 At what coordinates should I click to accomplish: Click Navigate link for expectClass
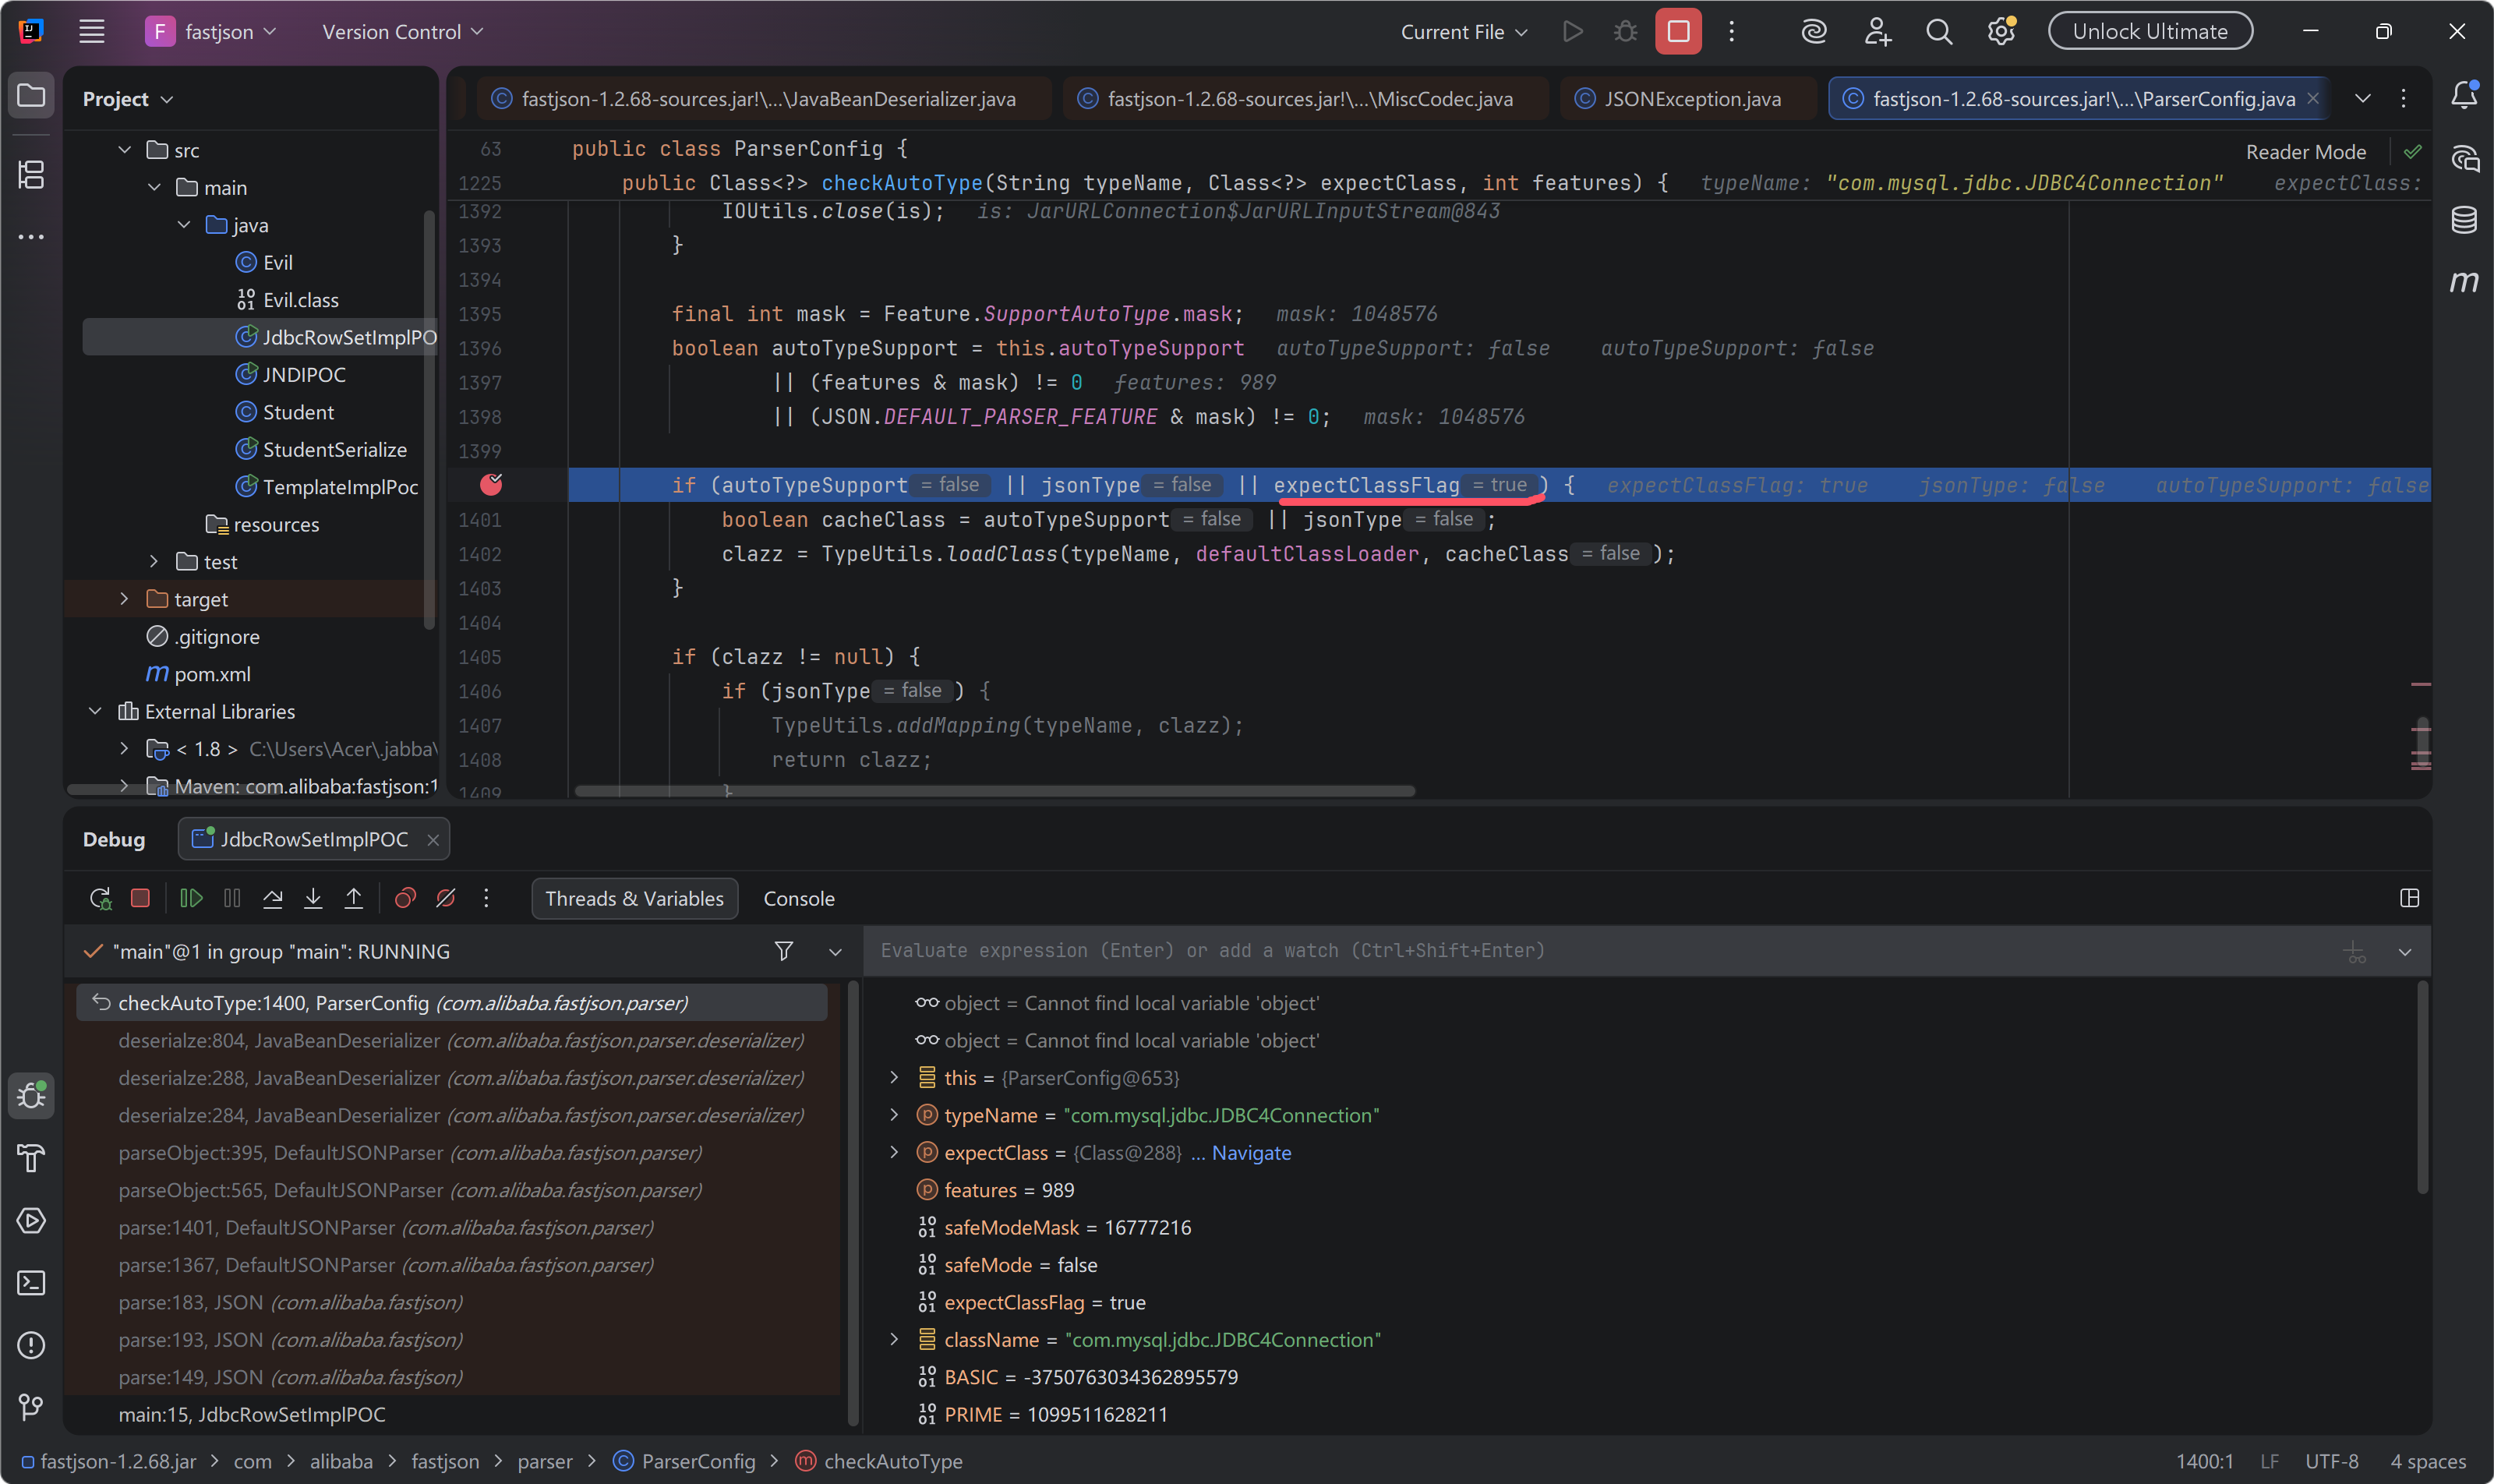pos(1252,1153)
